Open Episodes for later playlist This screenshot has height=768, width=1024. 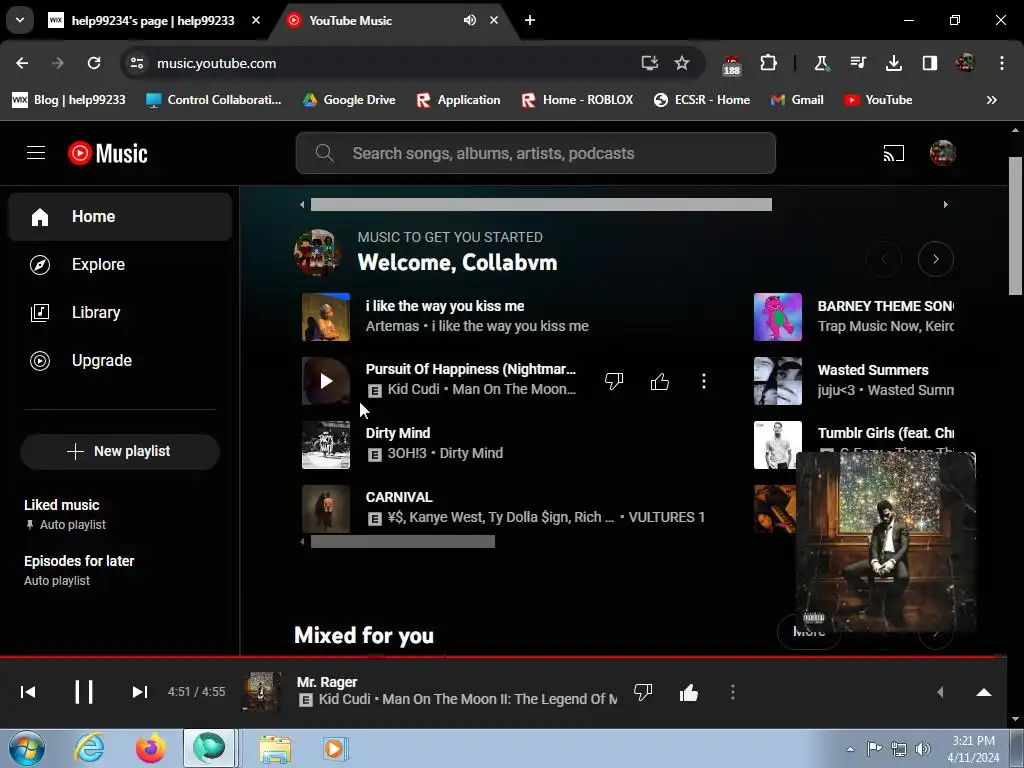click(x=120, y=570)
